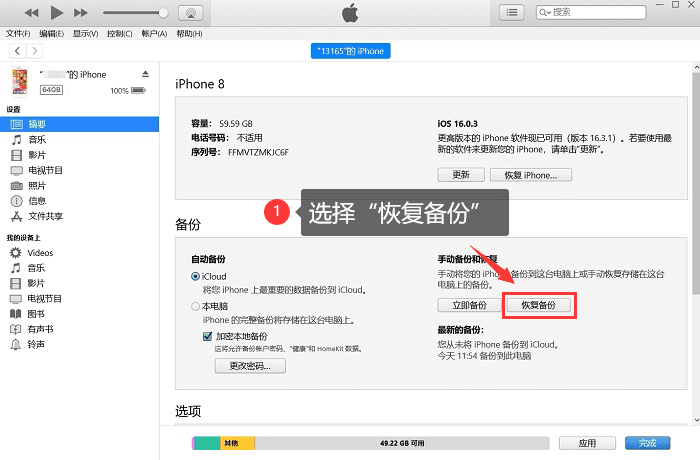The width and height of the screenshot is (700, 460).
Task: Adjust the volume slider knob
Action: [x=163, y=13]
